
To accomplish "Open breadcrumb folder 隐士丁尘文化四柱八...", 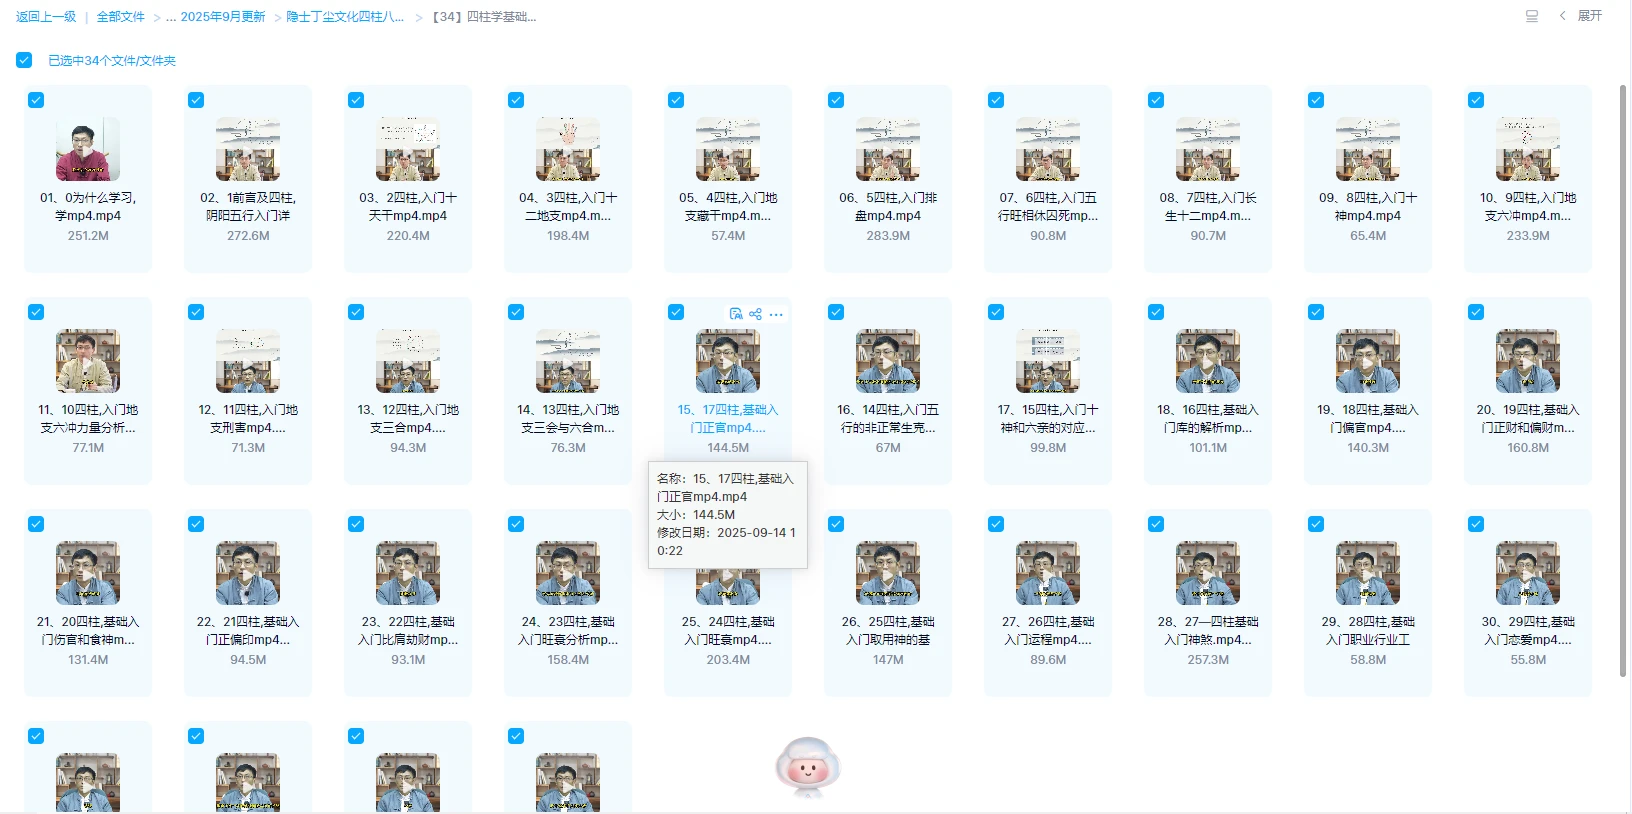I will (x=345, y=17).
